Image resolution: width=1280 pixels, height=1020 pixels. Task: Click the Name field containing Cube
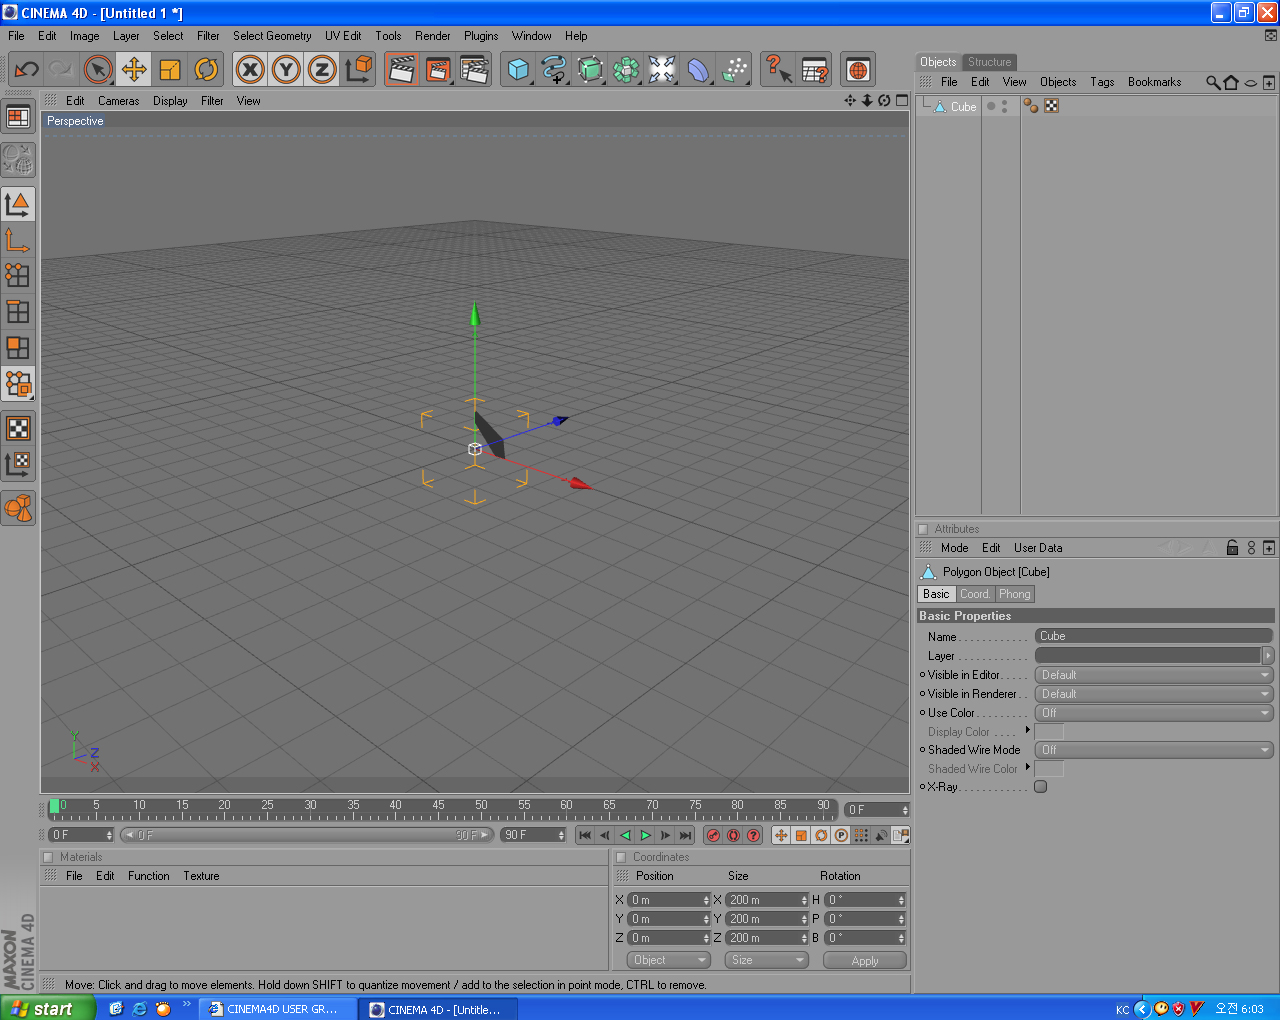tap(1154, 636)
